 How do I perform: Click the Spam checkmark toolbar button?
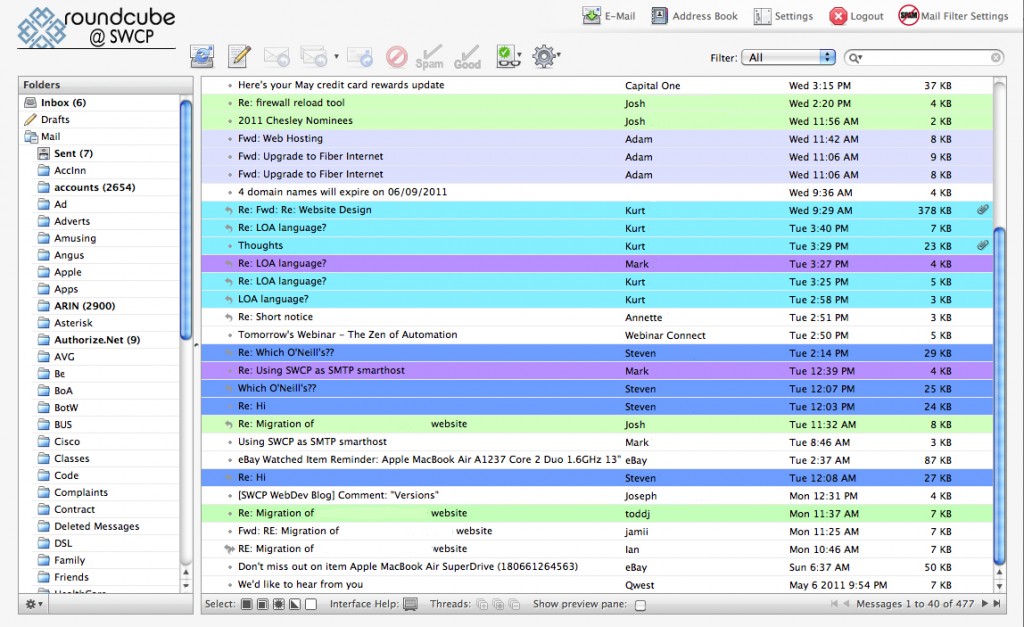tap(429, 56)
